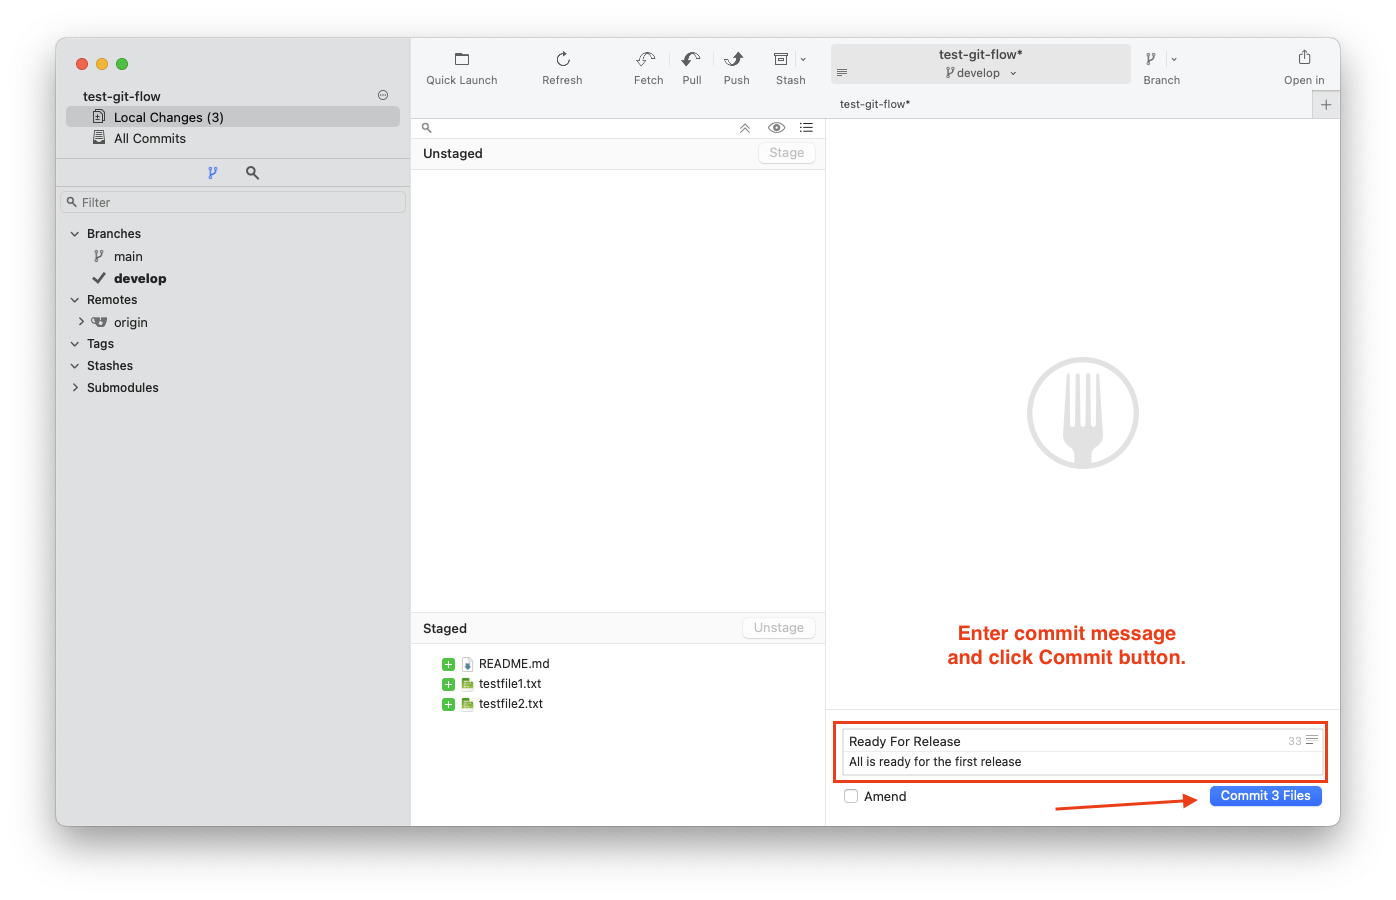Switch file list view mode icon
This screenshot has width=1396, height=900.
806,128
